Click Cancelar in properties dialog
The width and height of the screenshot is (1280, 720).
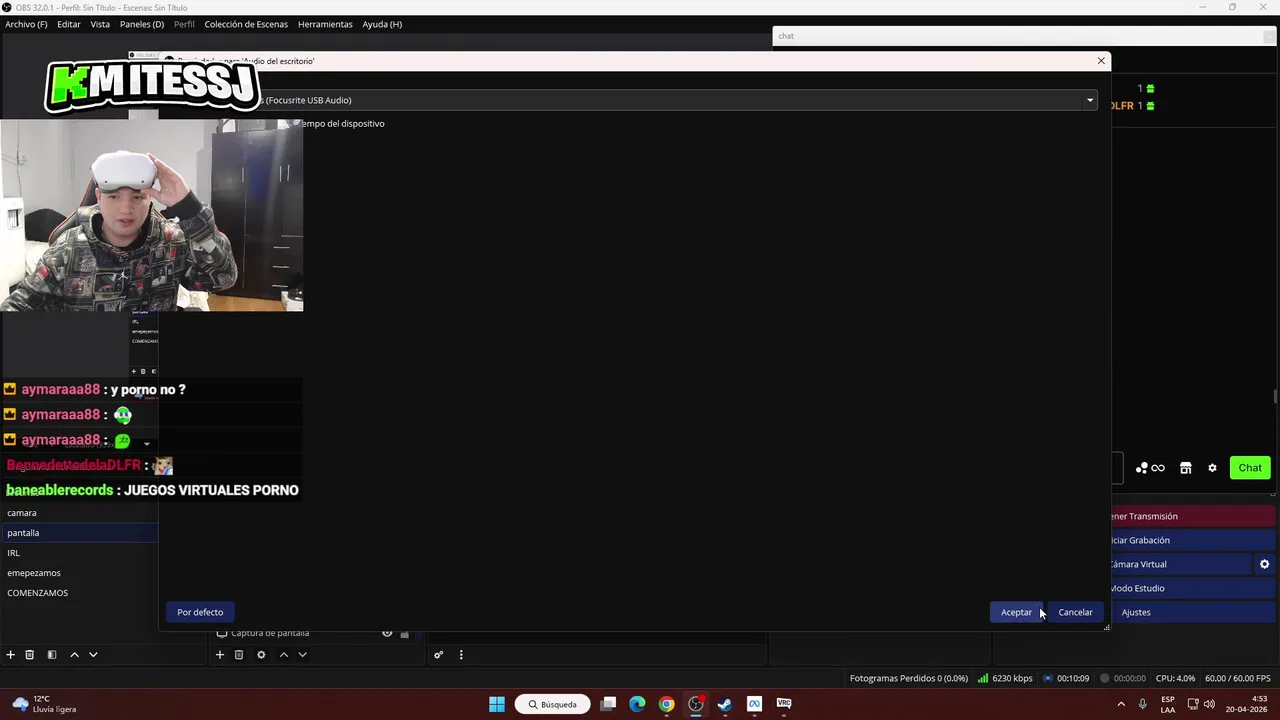[x=1075, y=612]
